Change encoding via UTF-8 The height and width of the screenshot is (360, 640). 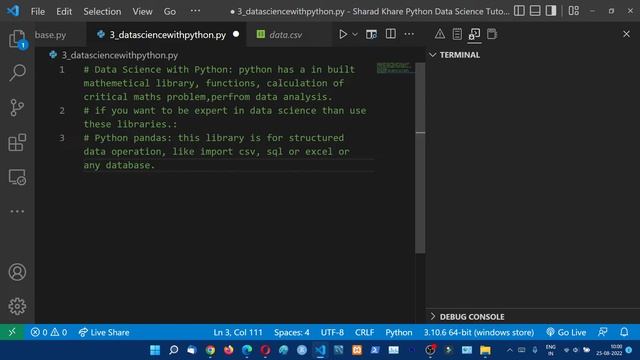(x=332, y=332)
